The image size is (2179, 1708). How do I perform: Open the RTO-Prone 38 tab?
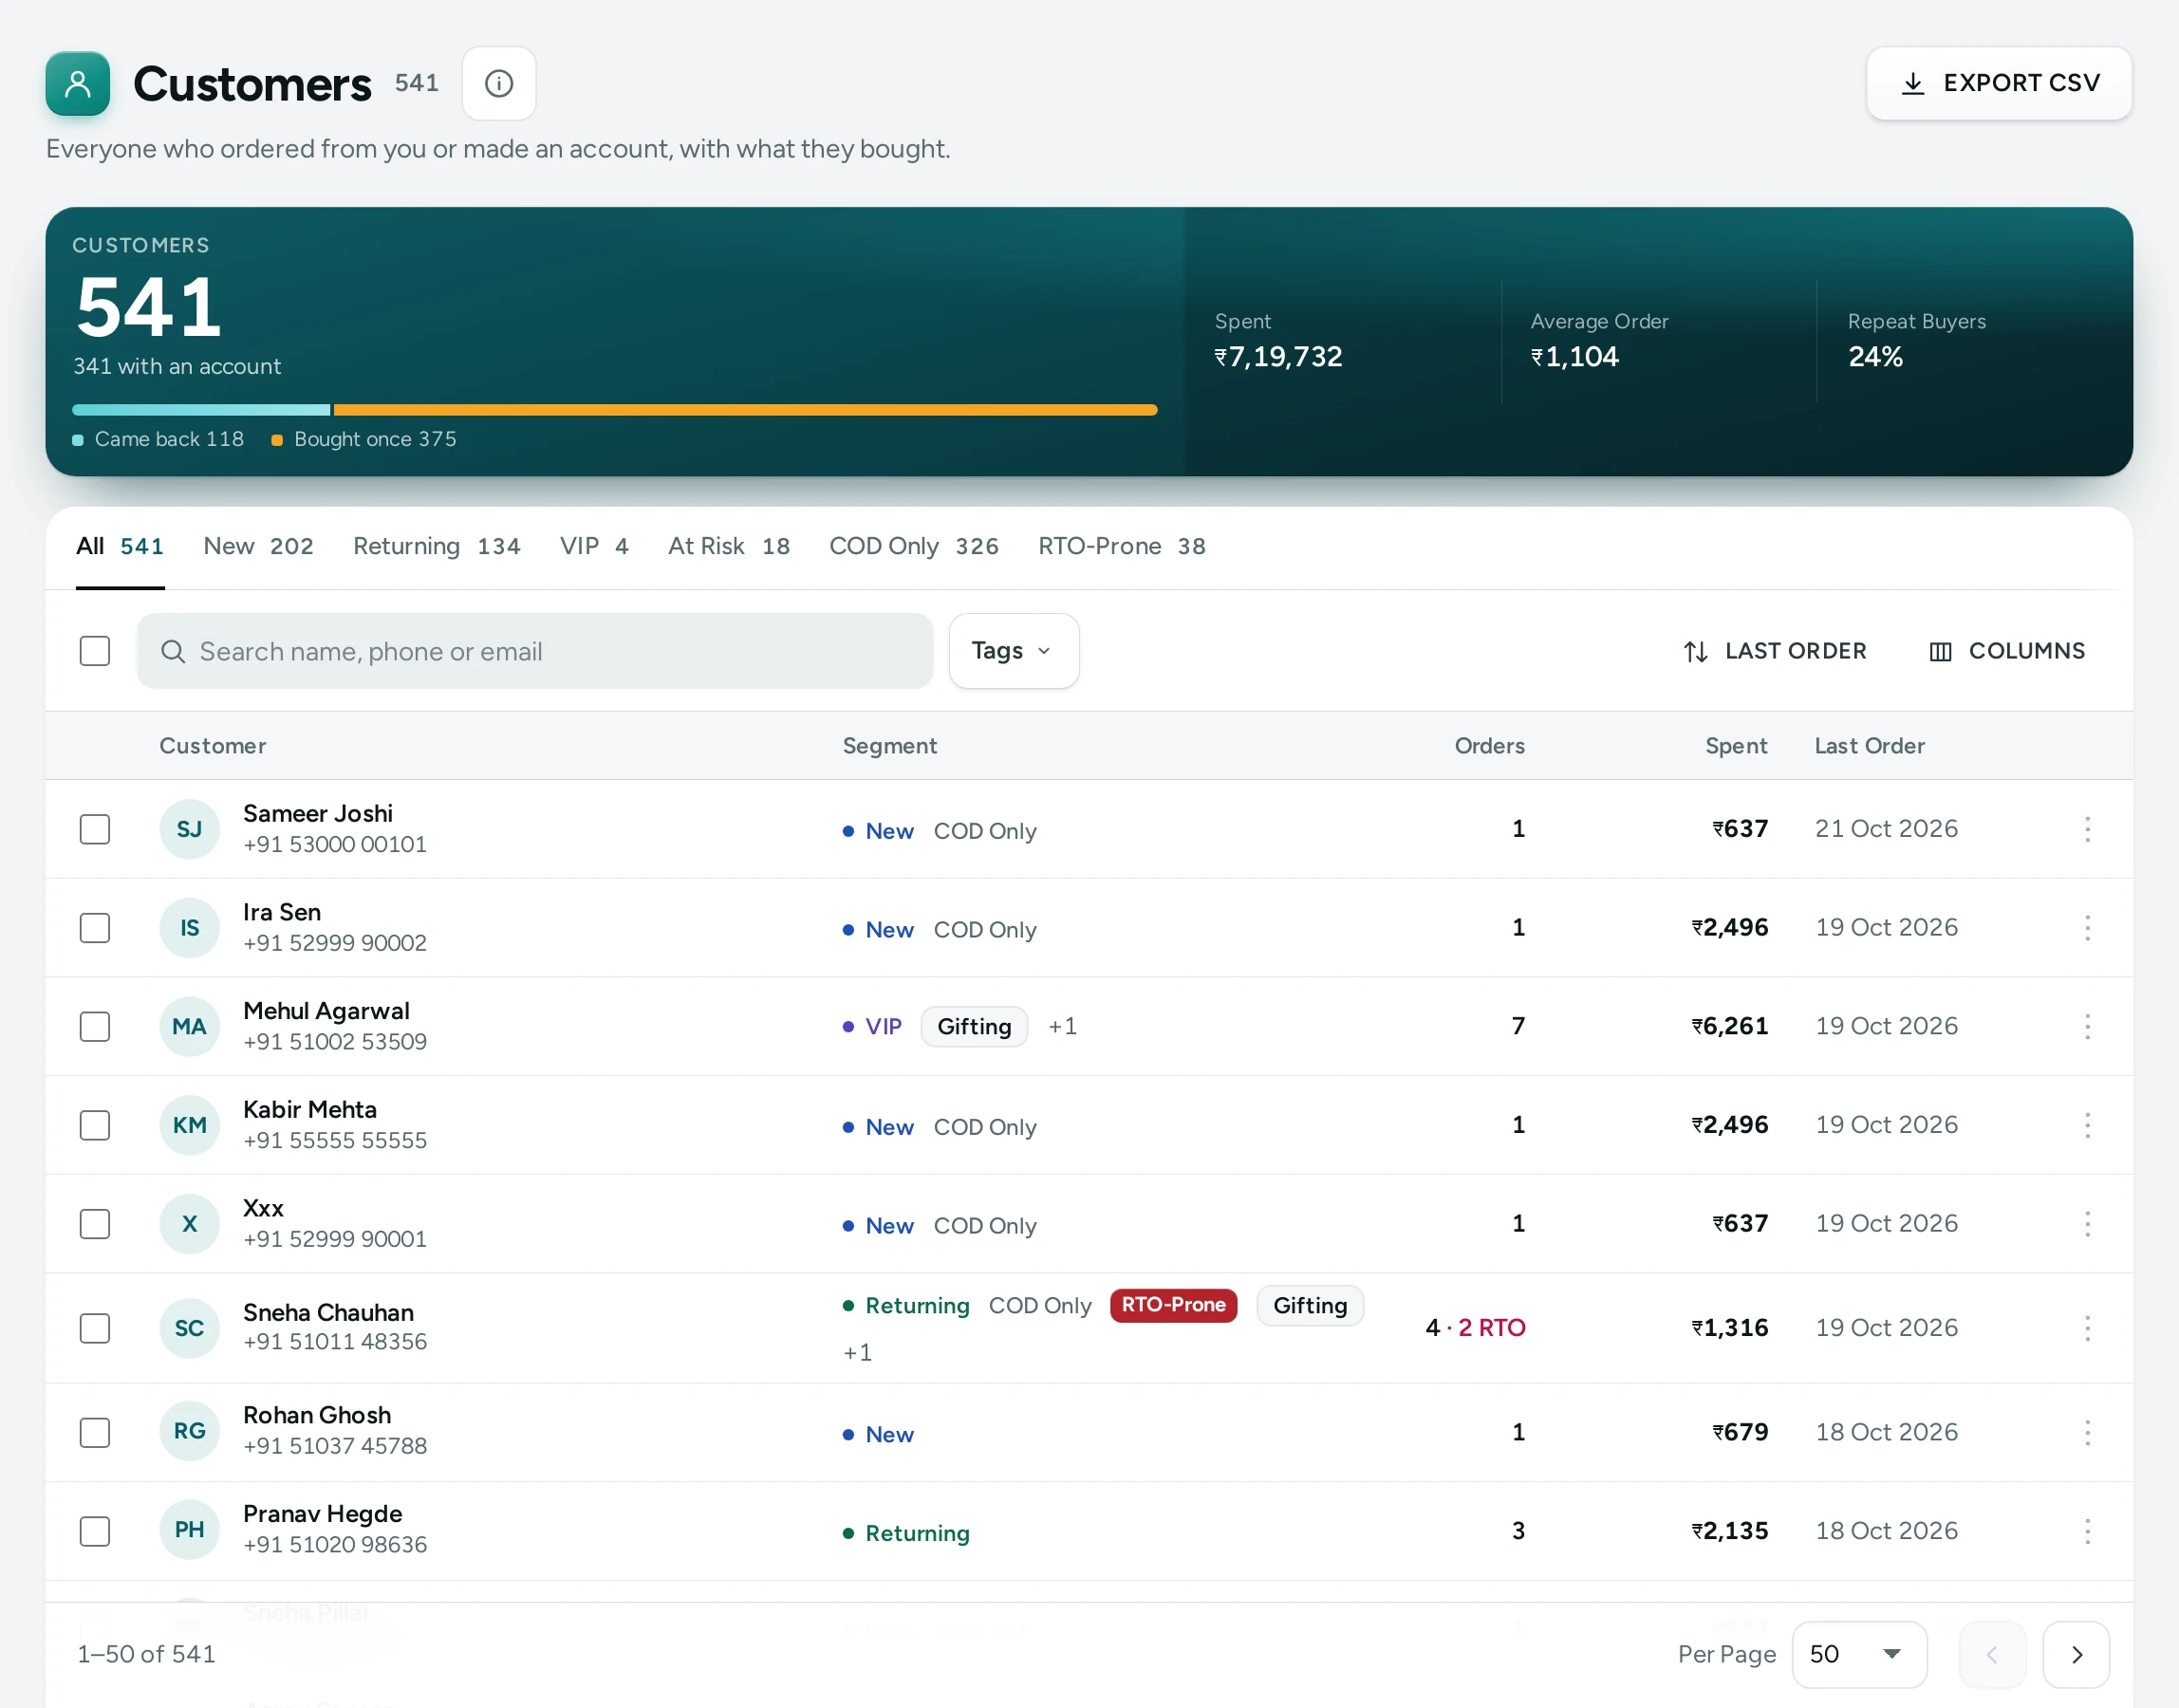pyautogui.click(x=1121, y=546)
